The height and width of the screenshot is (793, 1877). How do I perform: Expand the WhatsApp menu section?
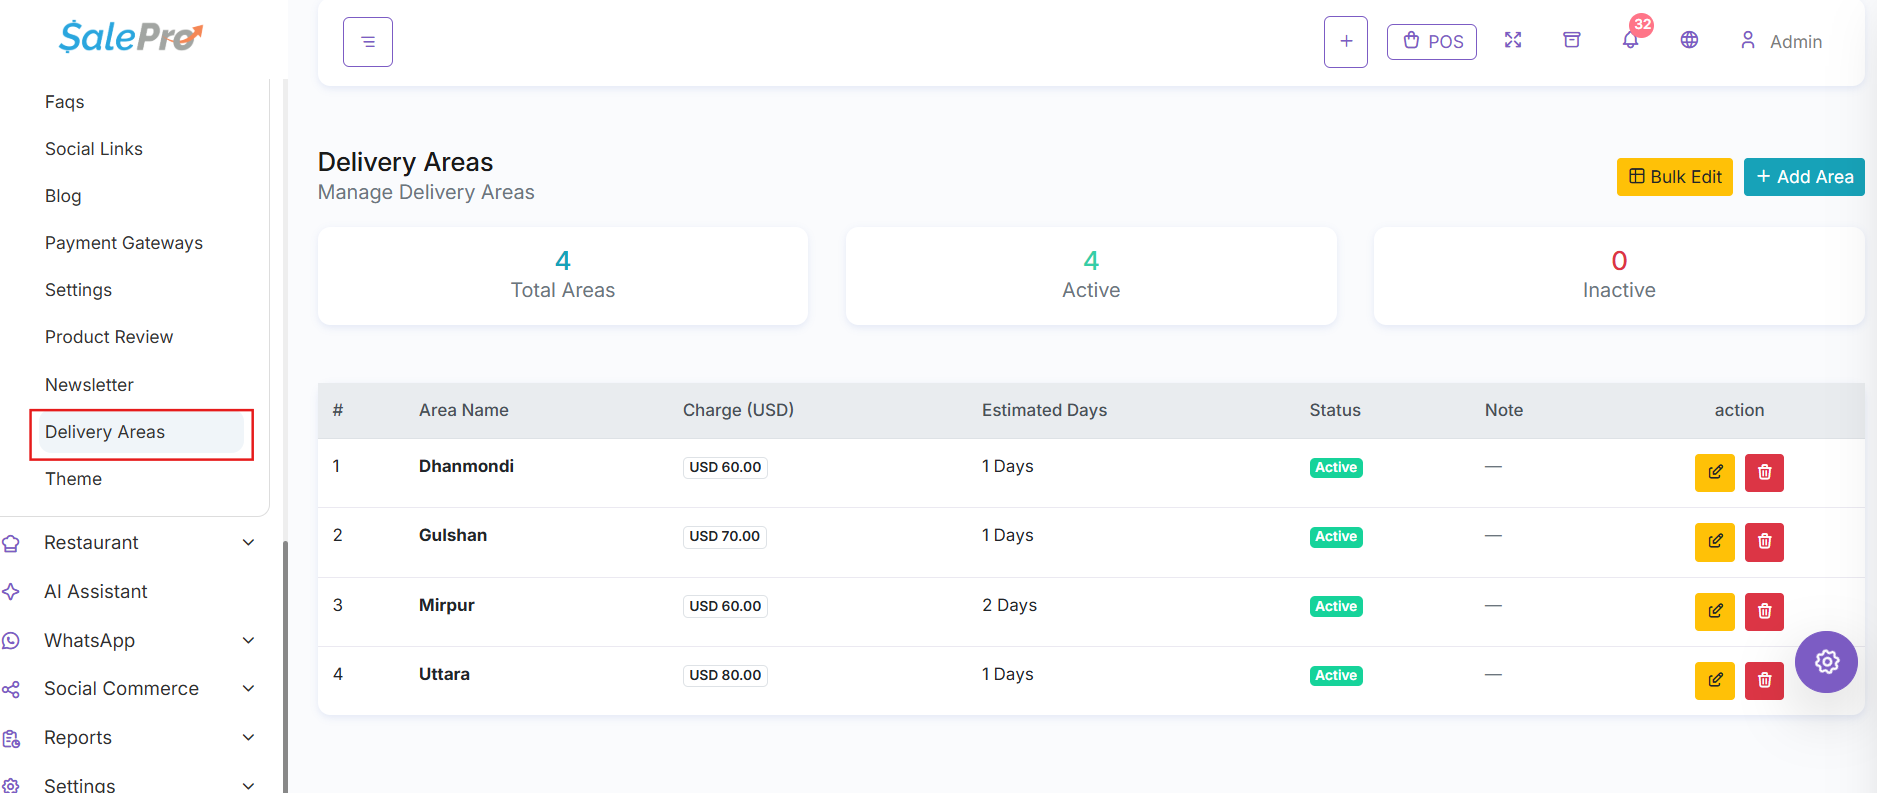(x=129, y=641)
